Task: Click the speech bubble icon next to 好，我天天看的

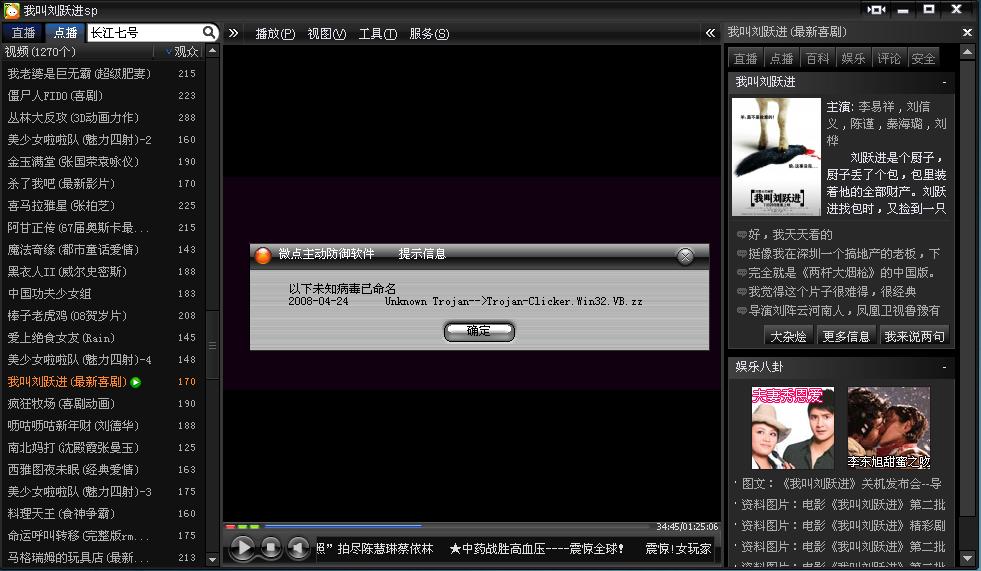Action: [741, 235]
